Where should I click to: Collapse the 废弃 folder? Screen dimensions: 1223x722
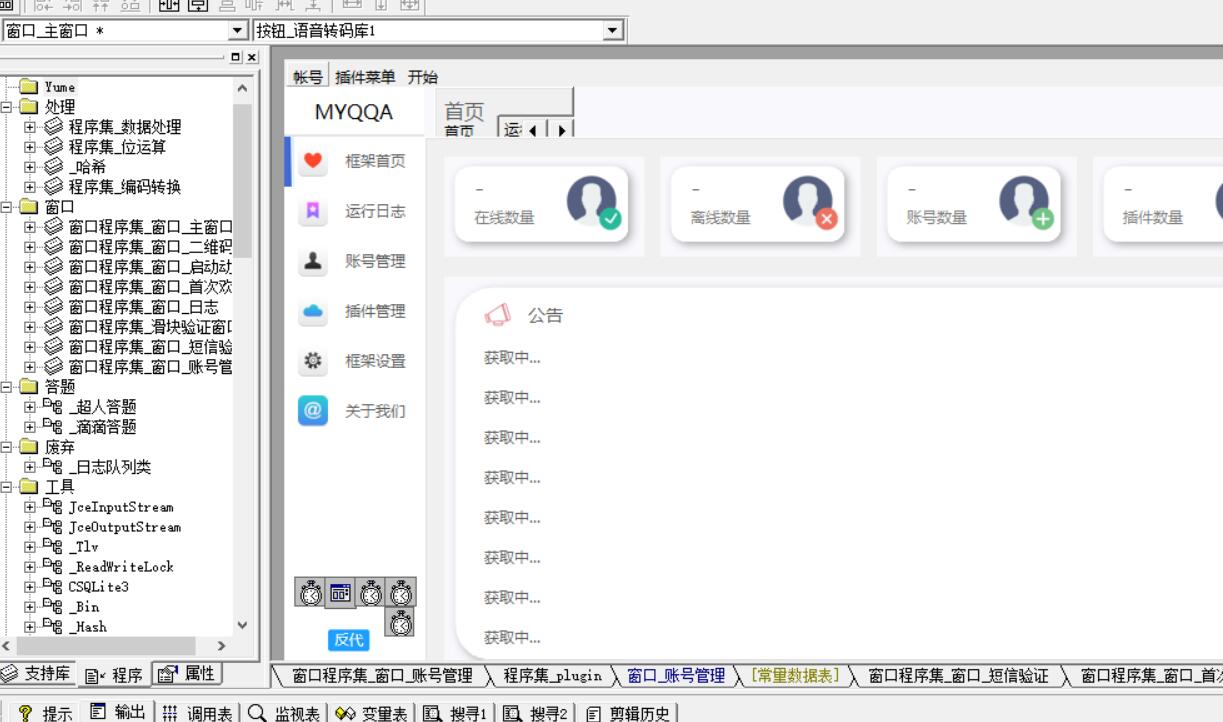point(6,447)
